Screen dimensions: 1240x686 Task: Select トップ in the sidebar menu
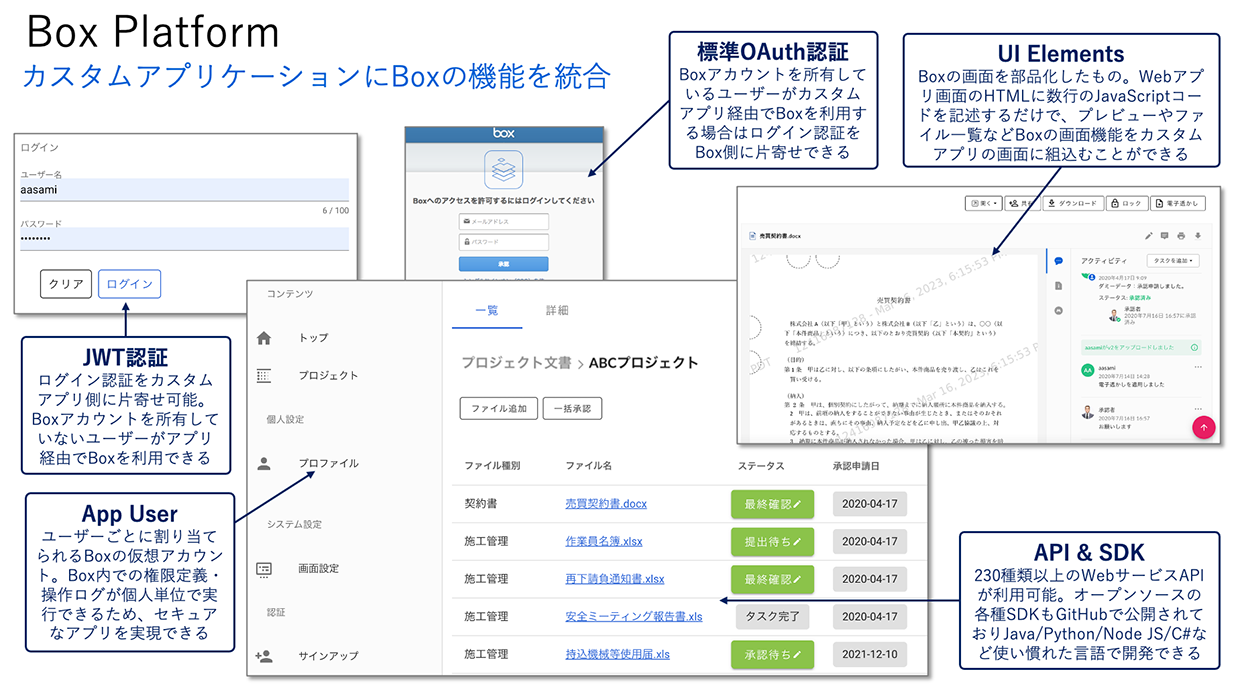313,338
